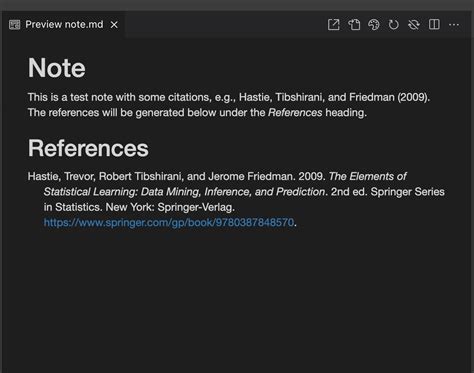Select the Preview note.md tab
The image size is (474, 373).
(63, 25)
